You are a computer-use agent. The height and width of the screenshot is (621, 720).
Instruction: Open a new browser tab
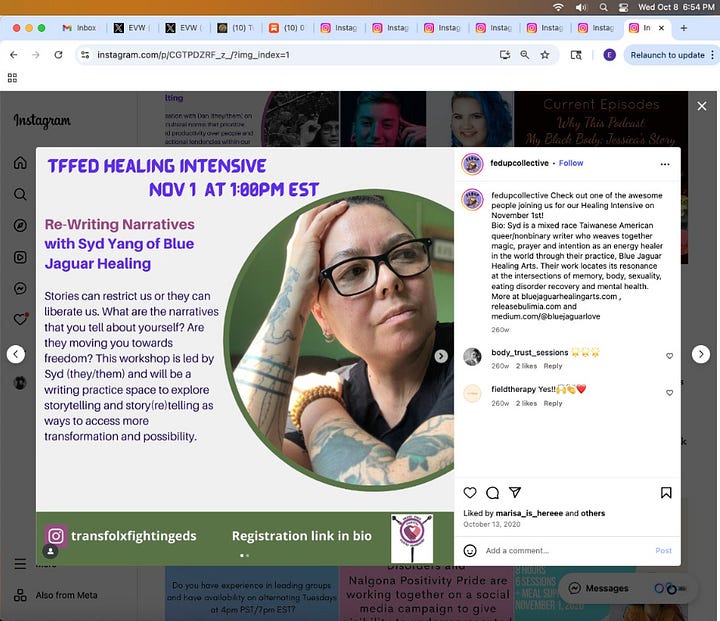(x=684, y=28)
